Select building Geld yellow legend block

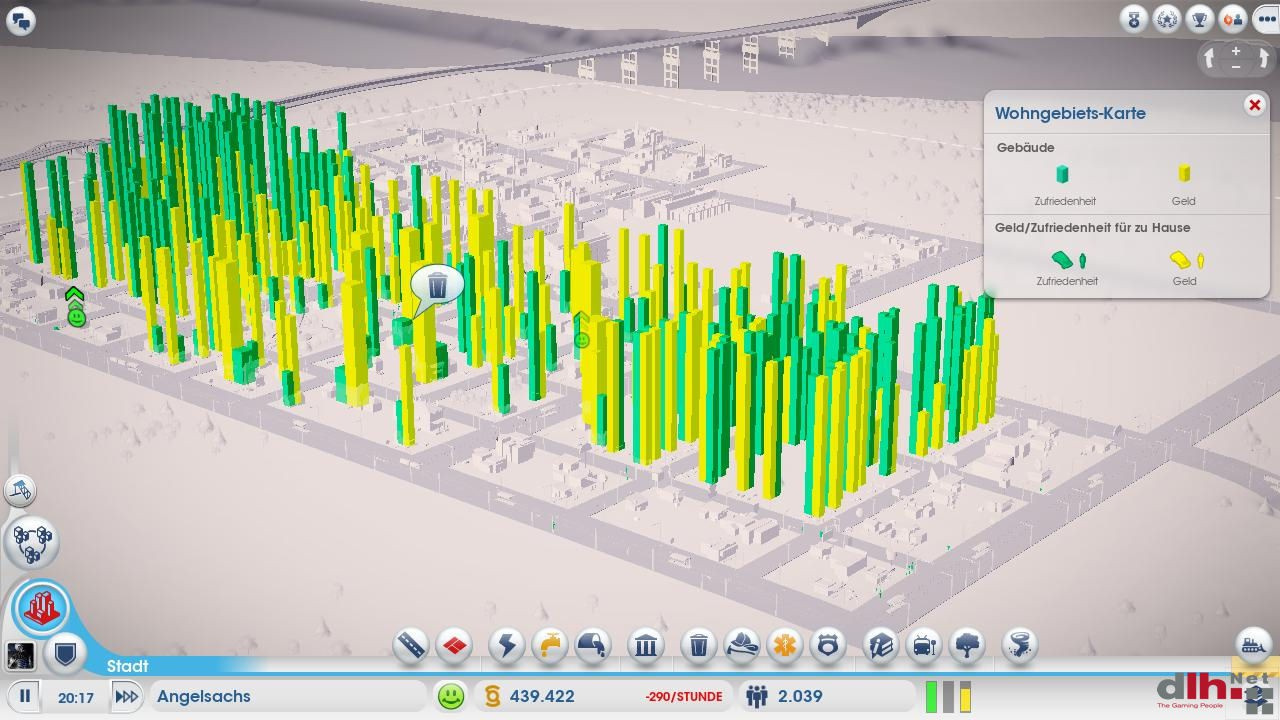1184,174
